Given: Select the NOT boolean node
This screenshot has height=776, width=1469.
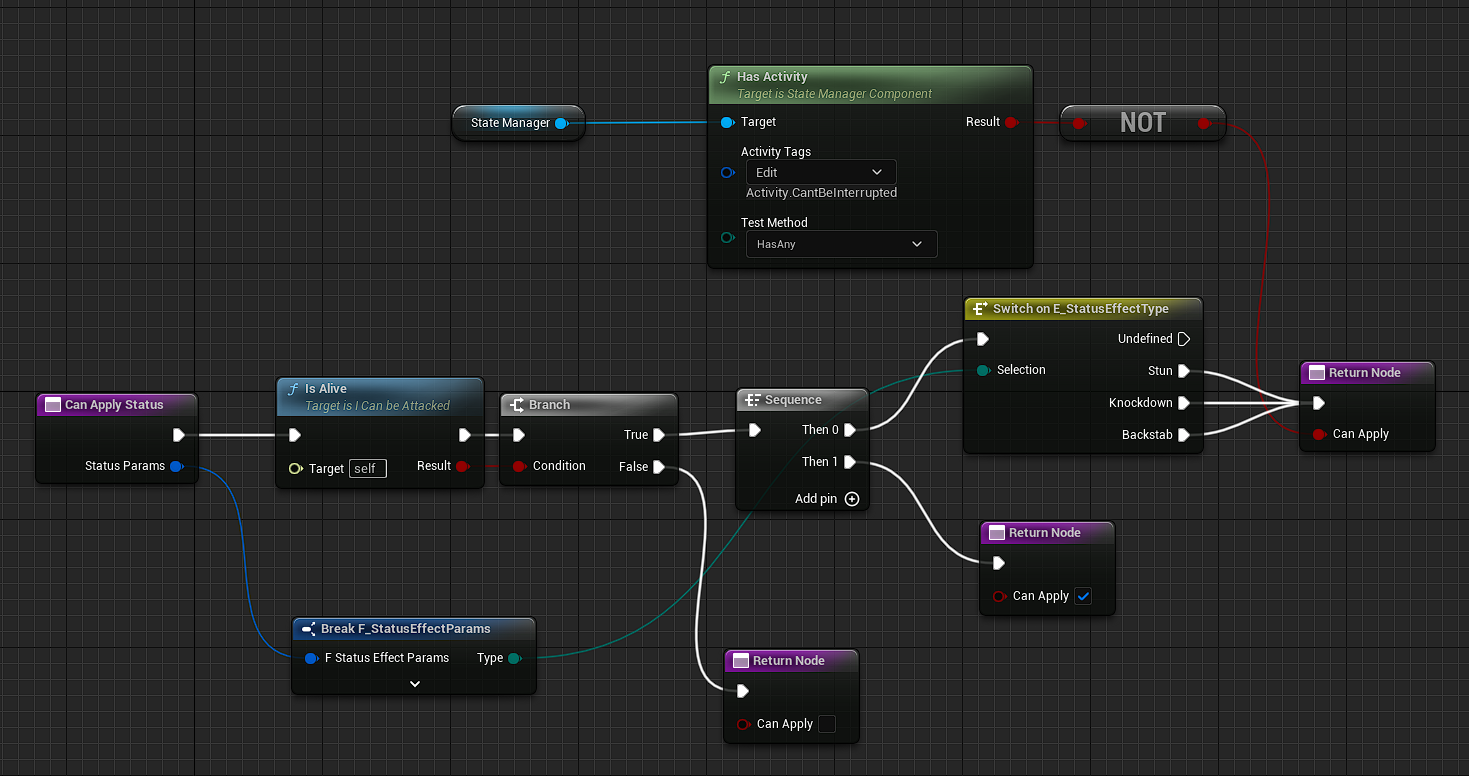Looking at the screenshot, I should [x=1142, y=123].
